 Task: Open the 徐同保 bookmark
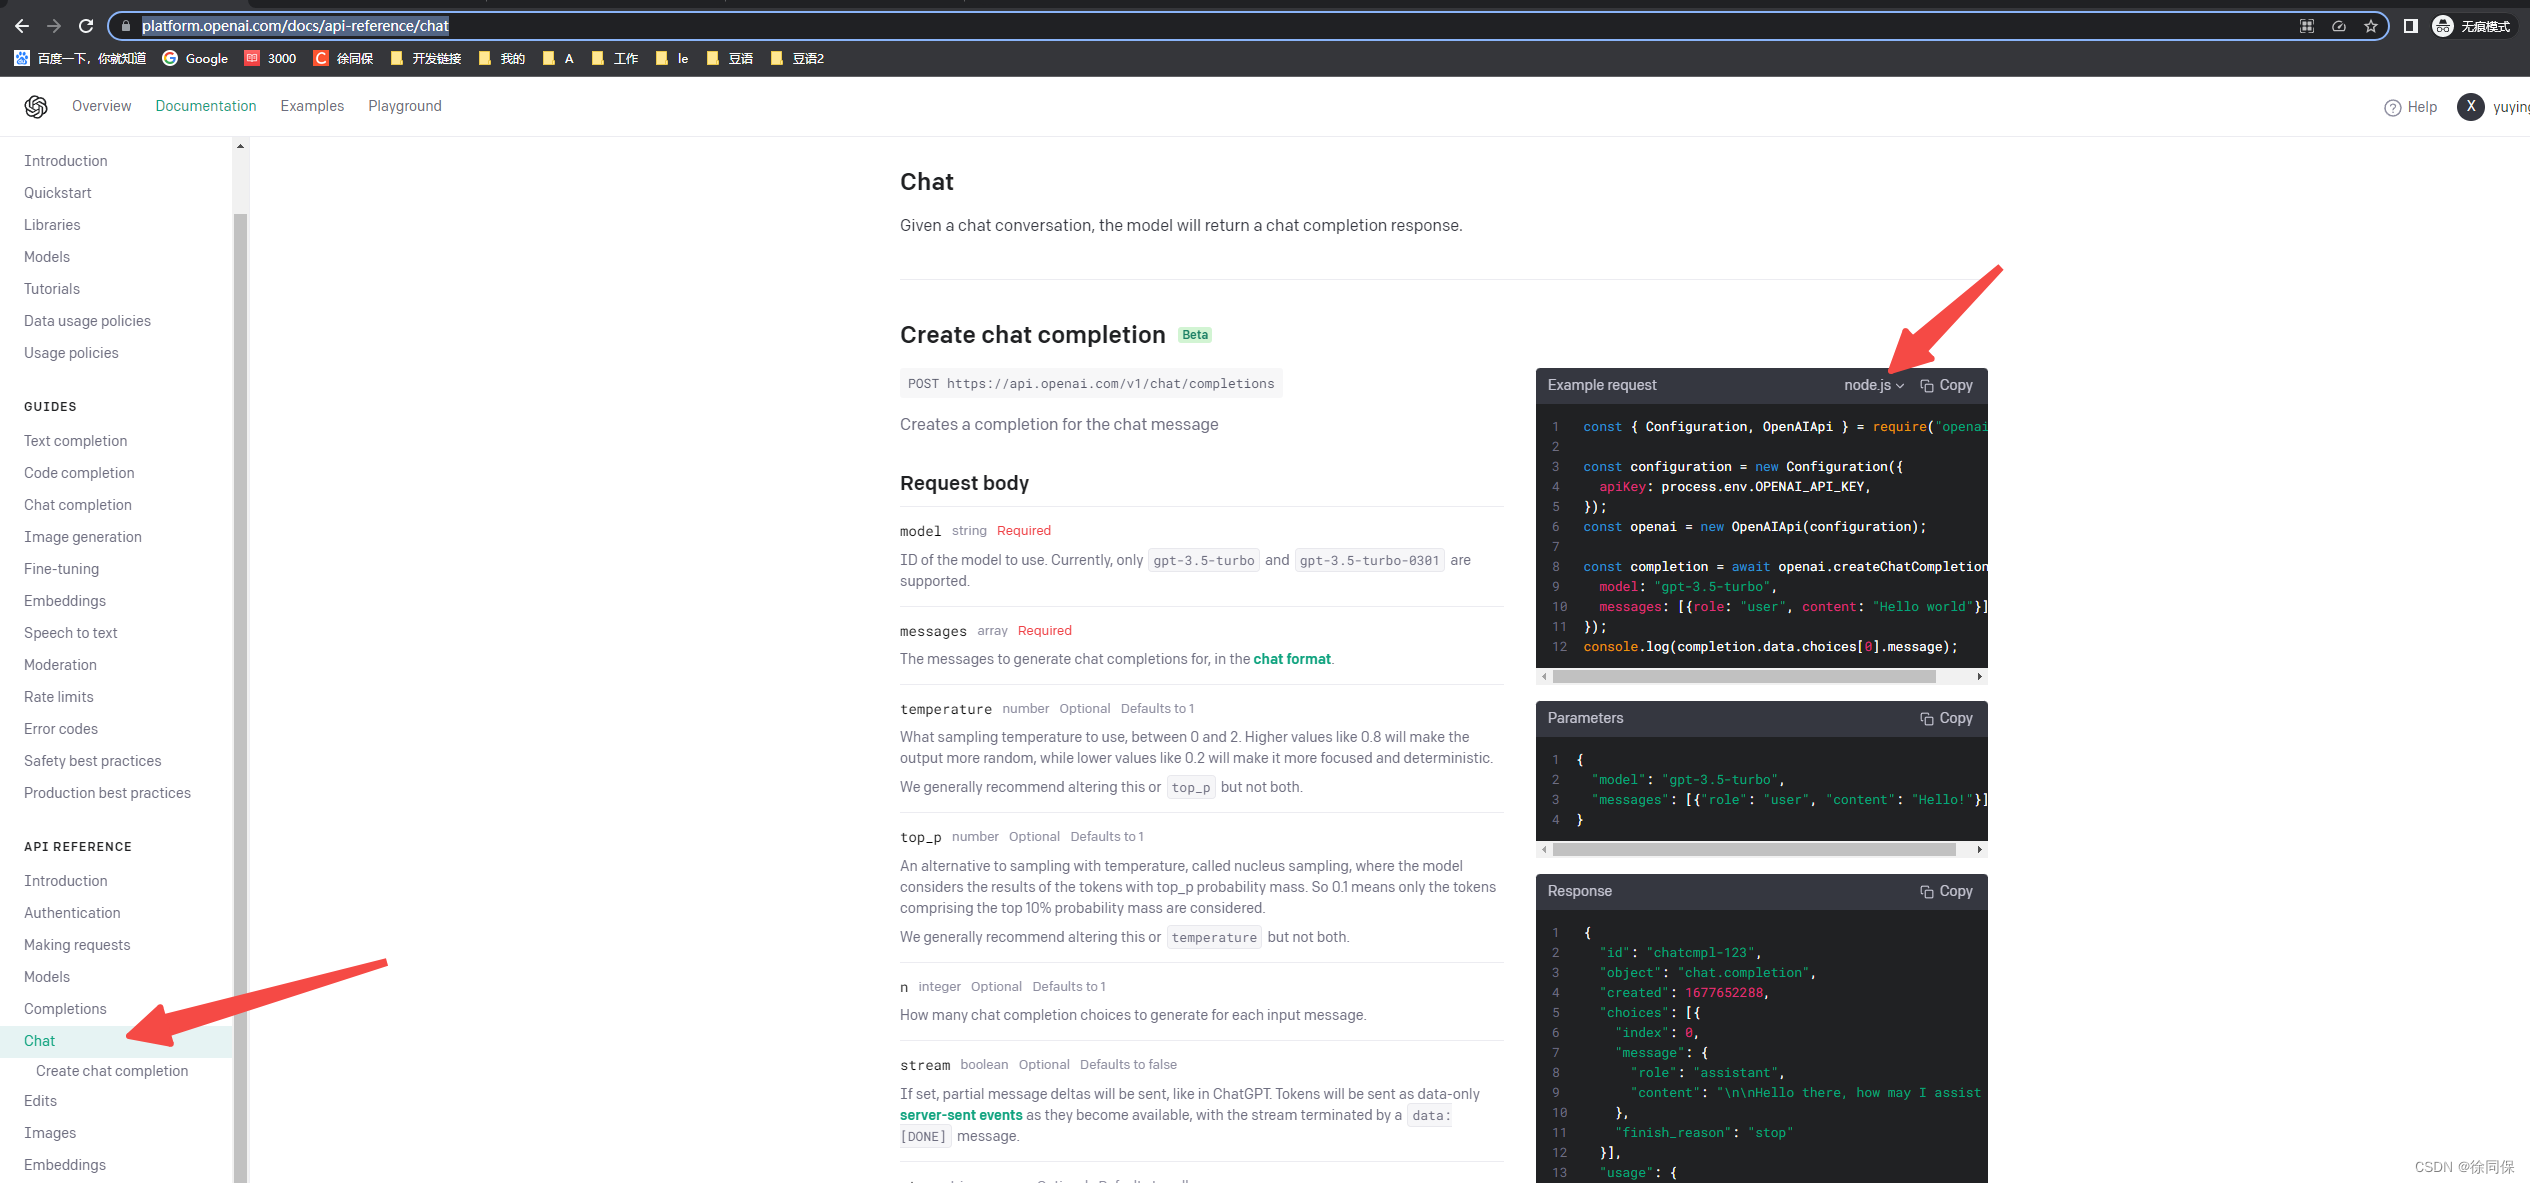point(343,58)
